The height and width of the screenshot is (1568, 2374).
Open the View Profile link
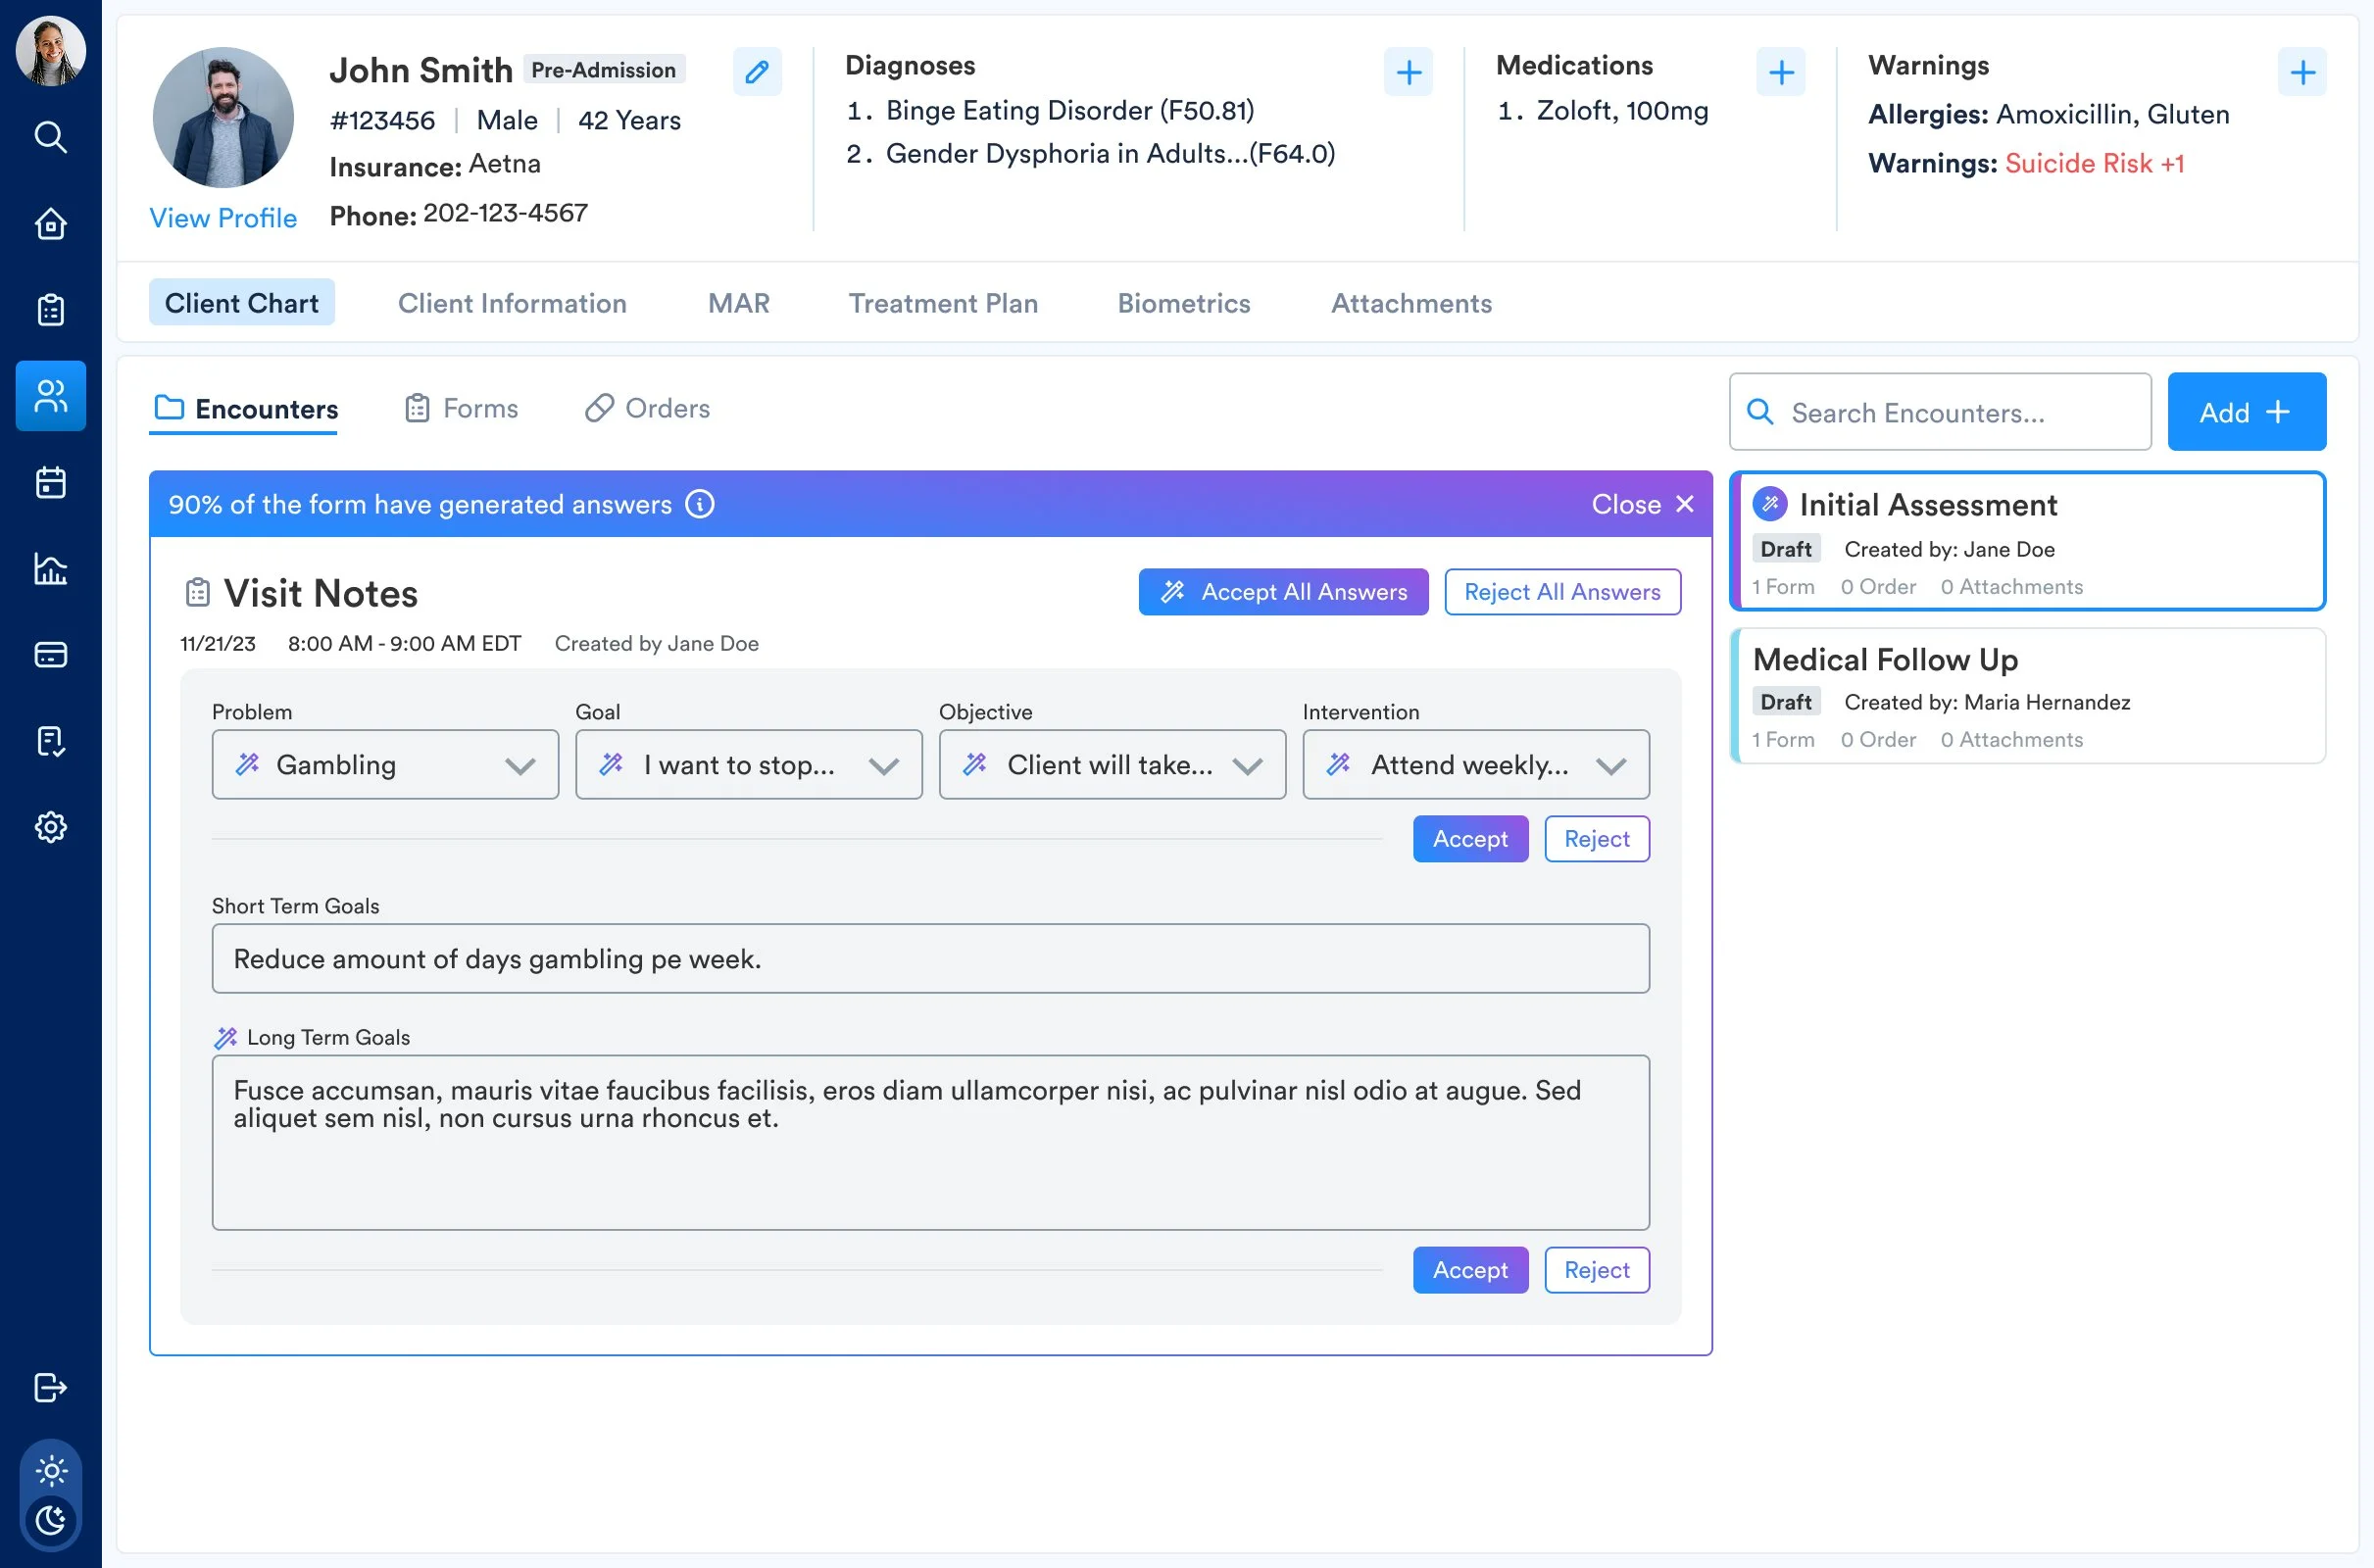pos(223,218)
